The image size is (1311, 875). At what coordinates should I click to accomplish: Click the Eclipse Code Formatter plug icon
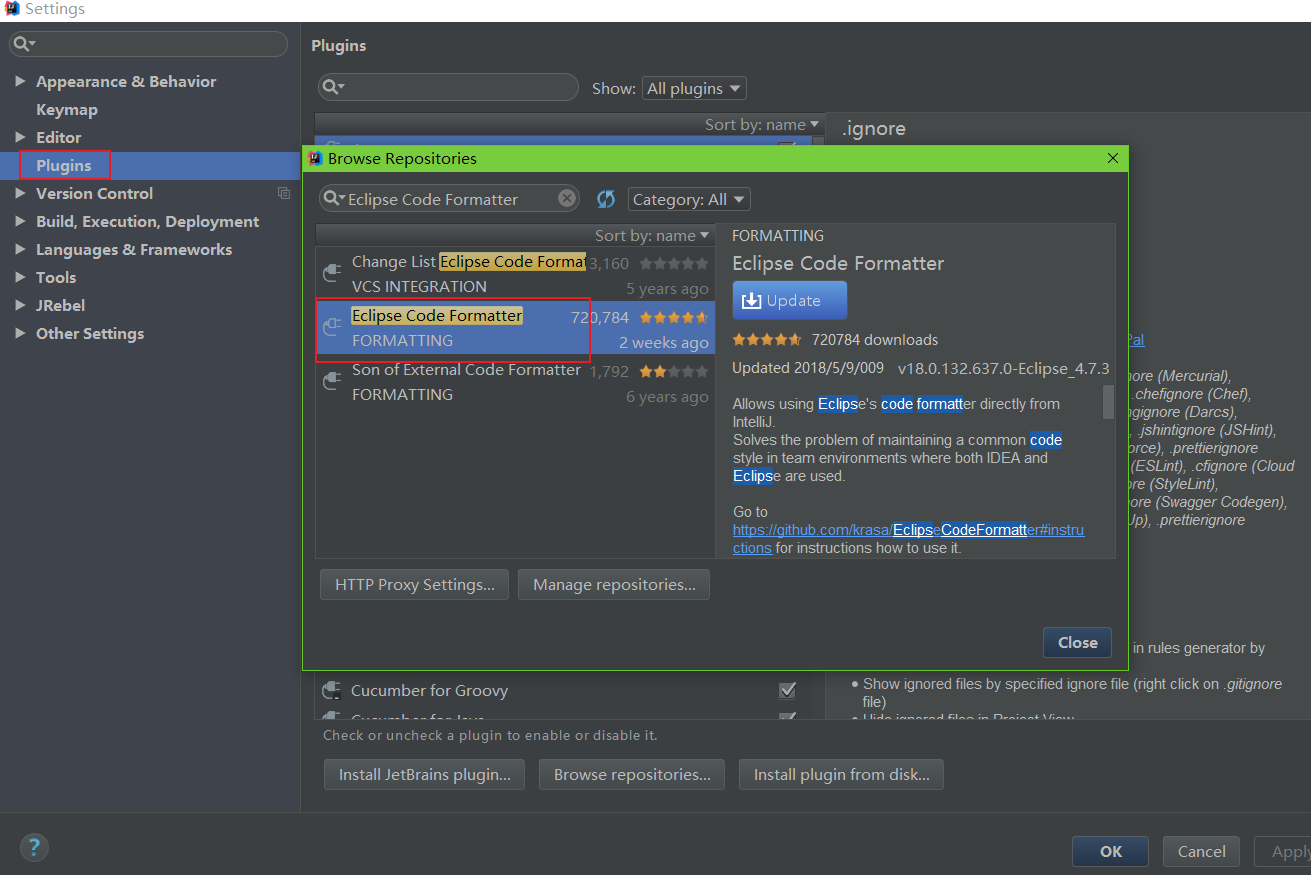click(x=333, y=328)
